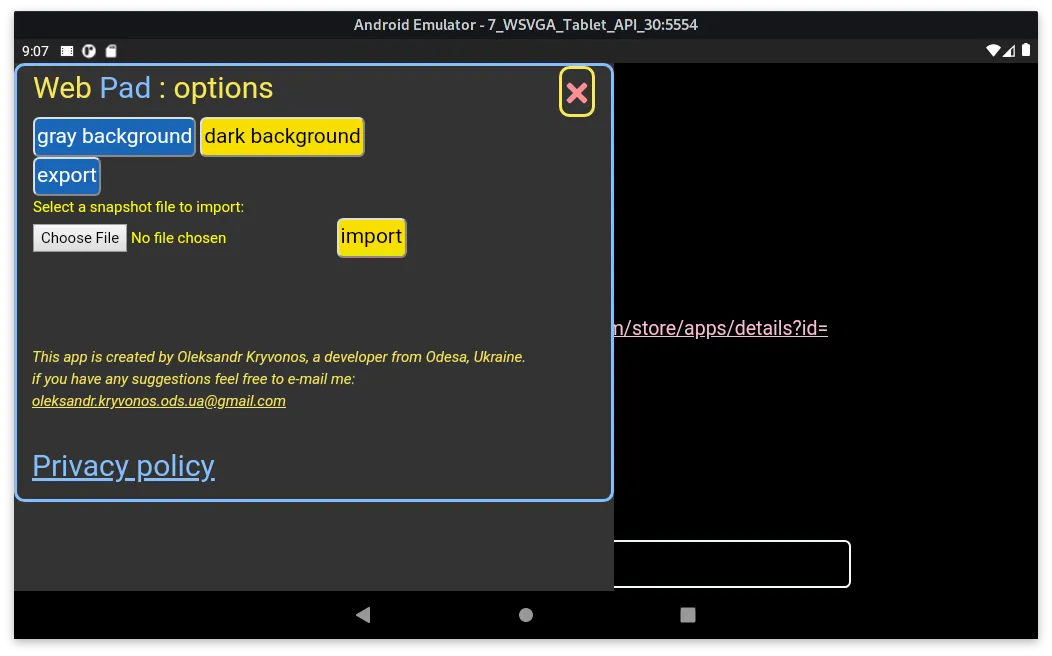Click 'Select a snapshot file to import:' label

(x=138, y=207)
